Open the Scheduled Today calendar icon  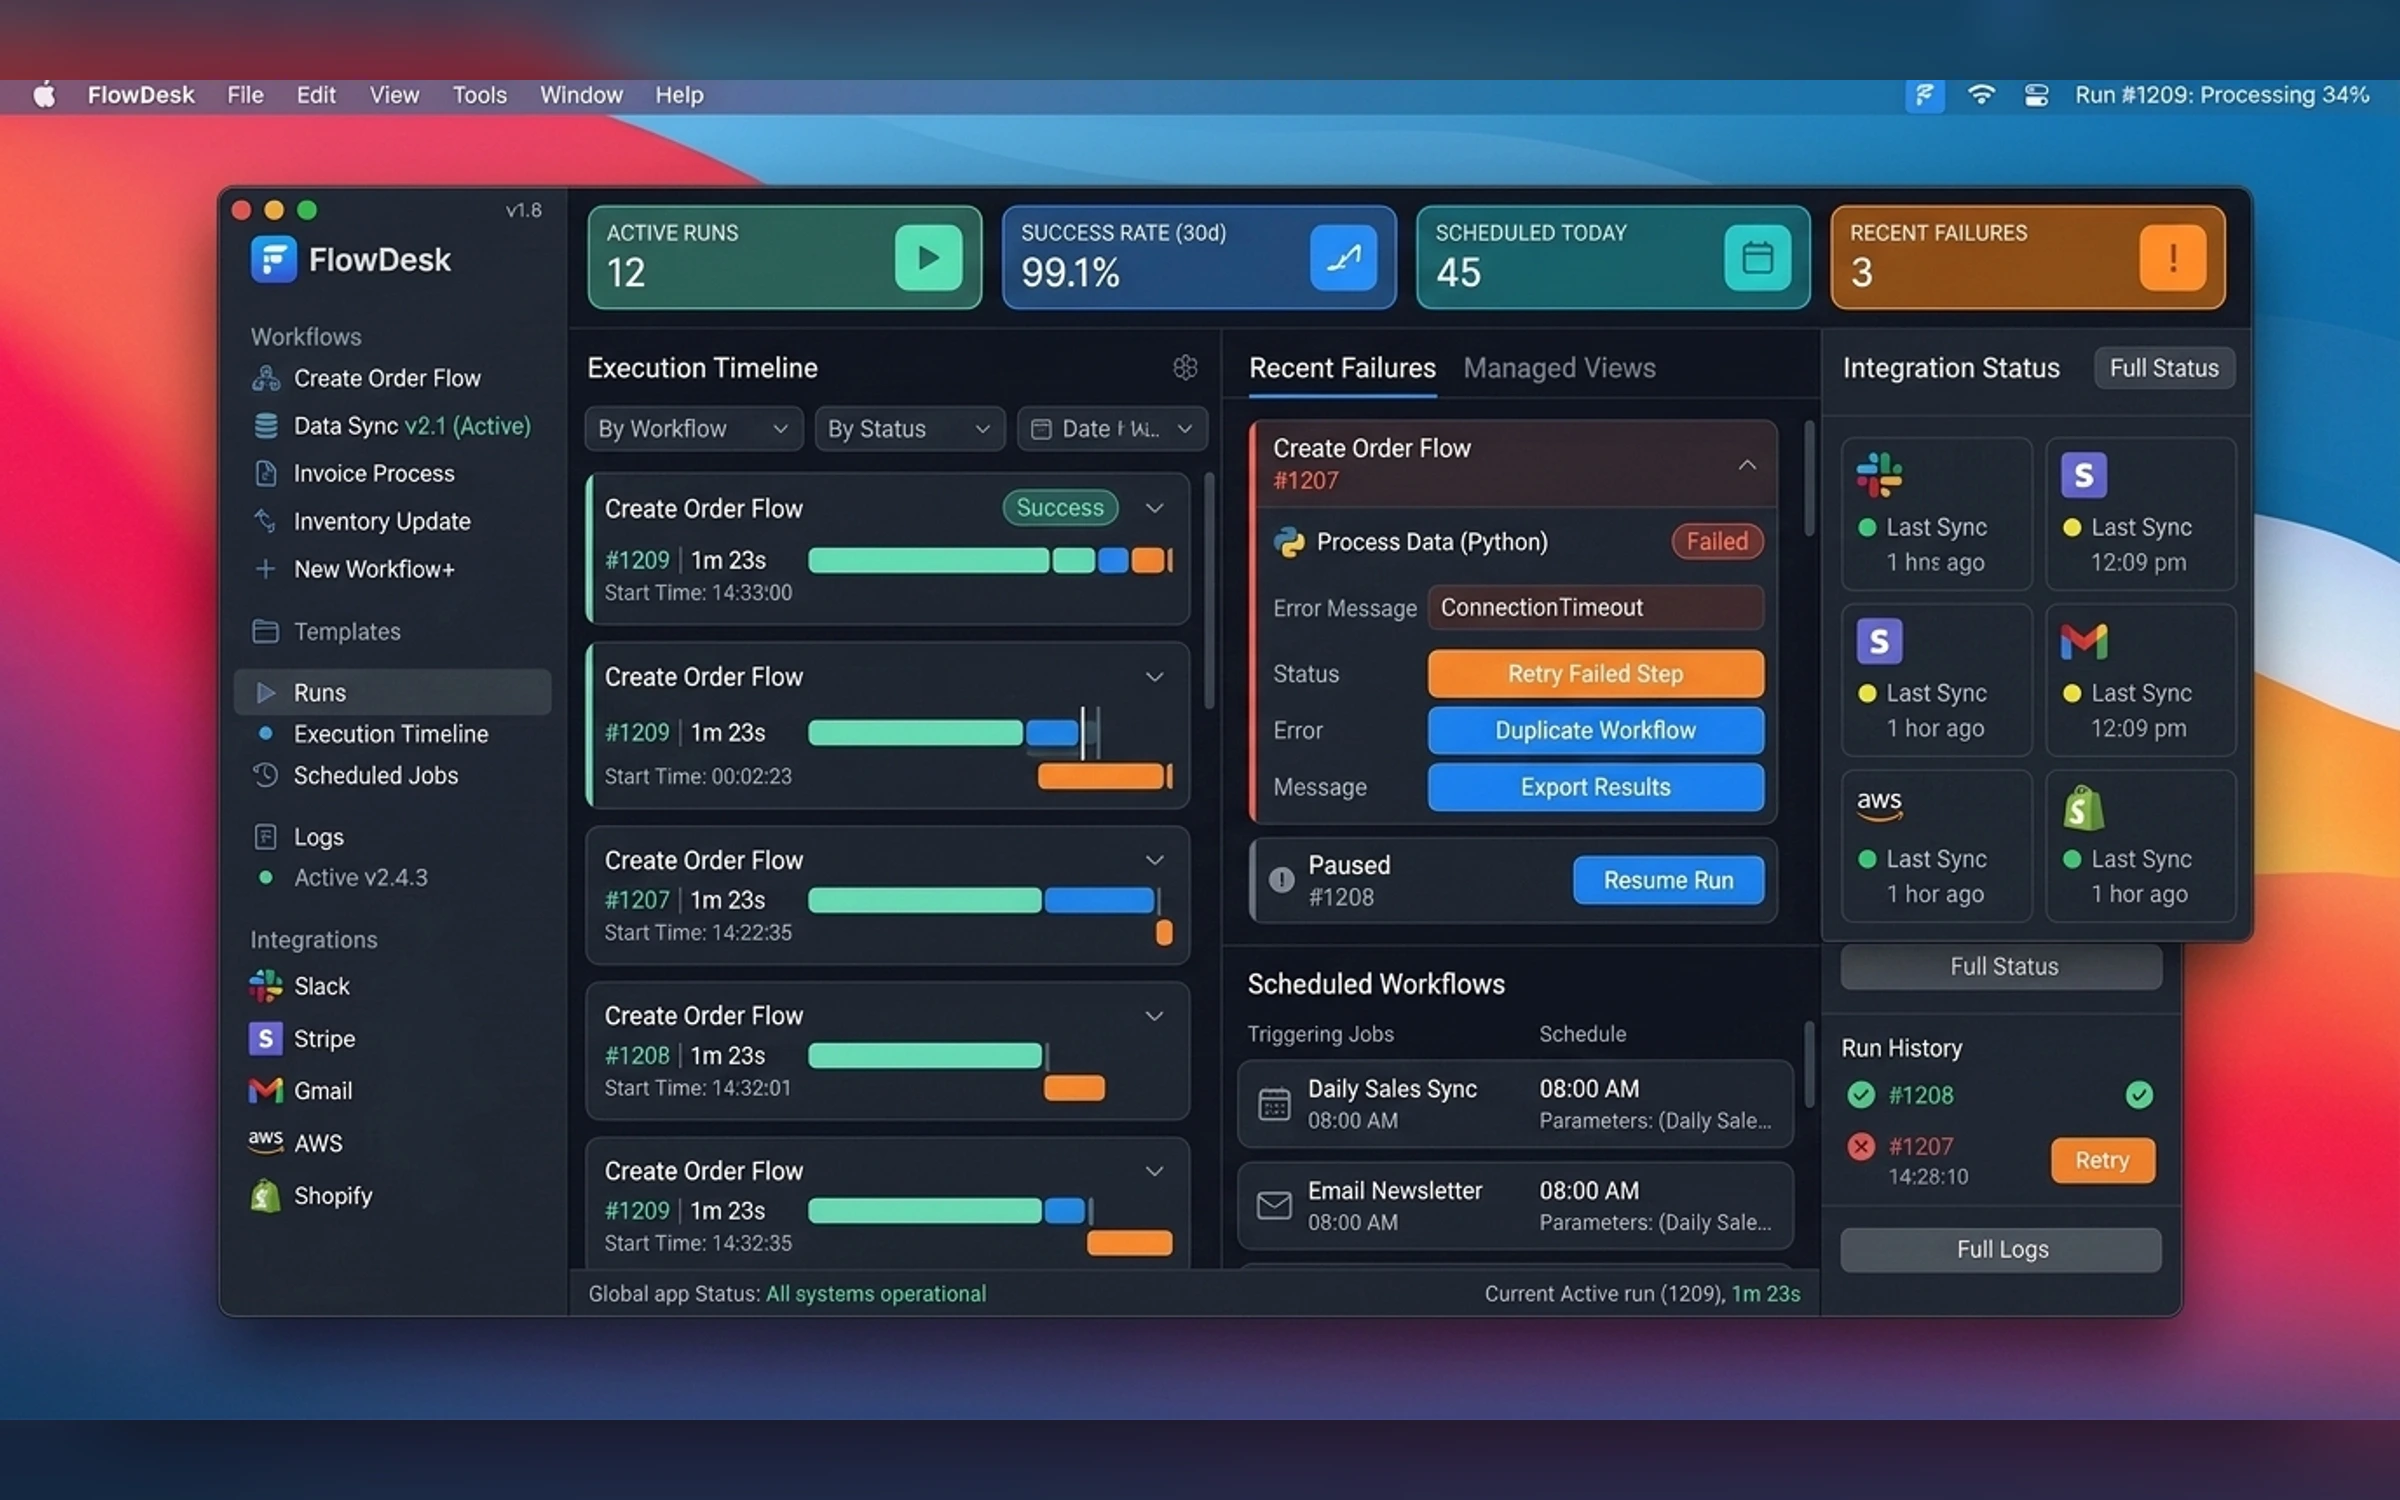(x=1757, y=258)
